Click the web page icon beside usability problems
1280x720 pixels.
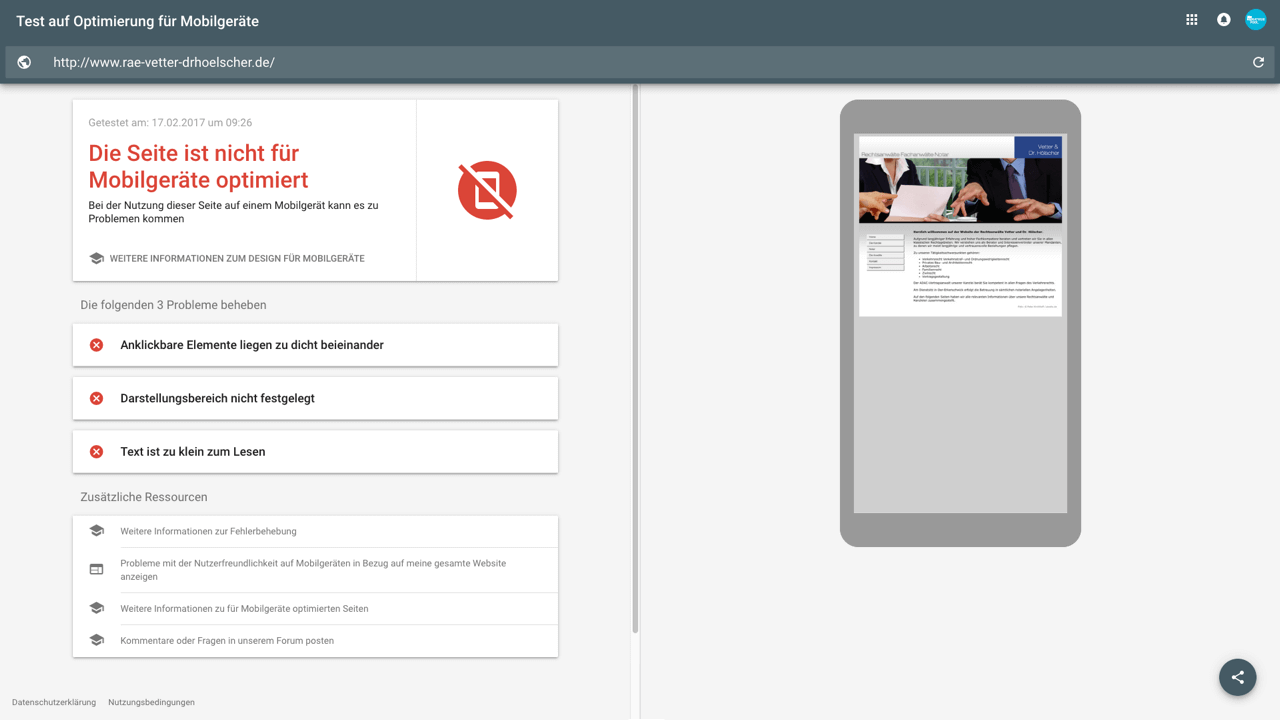point(97,569)
